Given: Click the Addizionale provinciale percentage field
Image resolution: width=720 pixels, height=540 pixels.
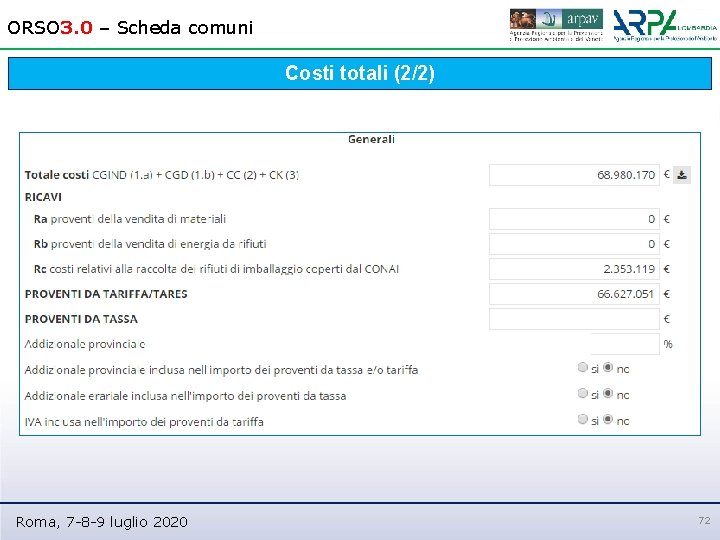Looking at the screenshot, I should (x=625, y=344).
